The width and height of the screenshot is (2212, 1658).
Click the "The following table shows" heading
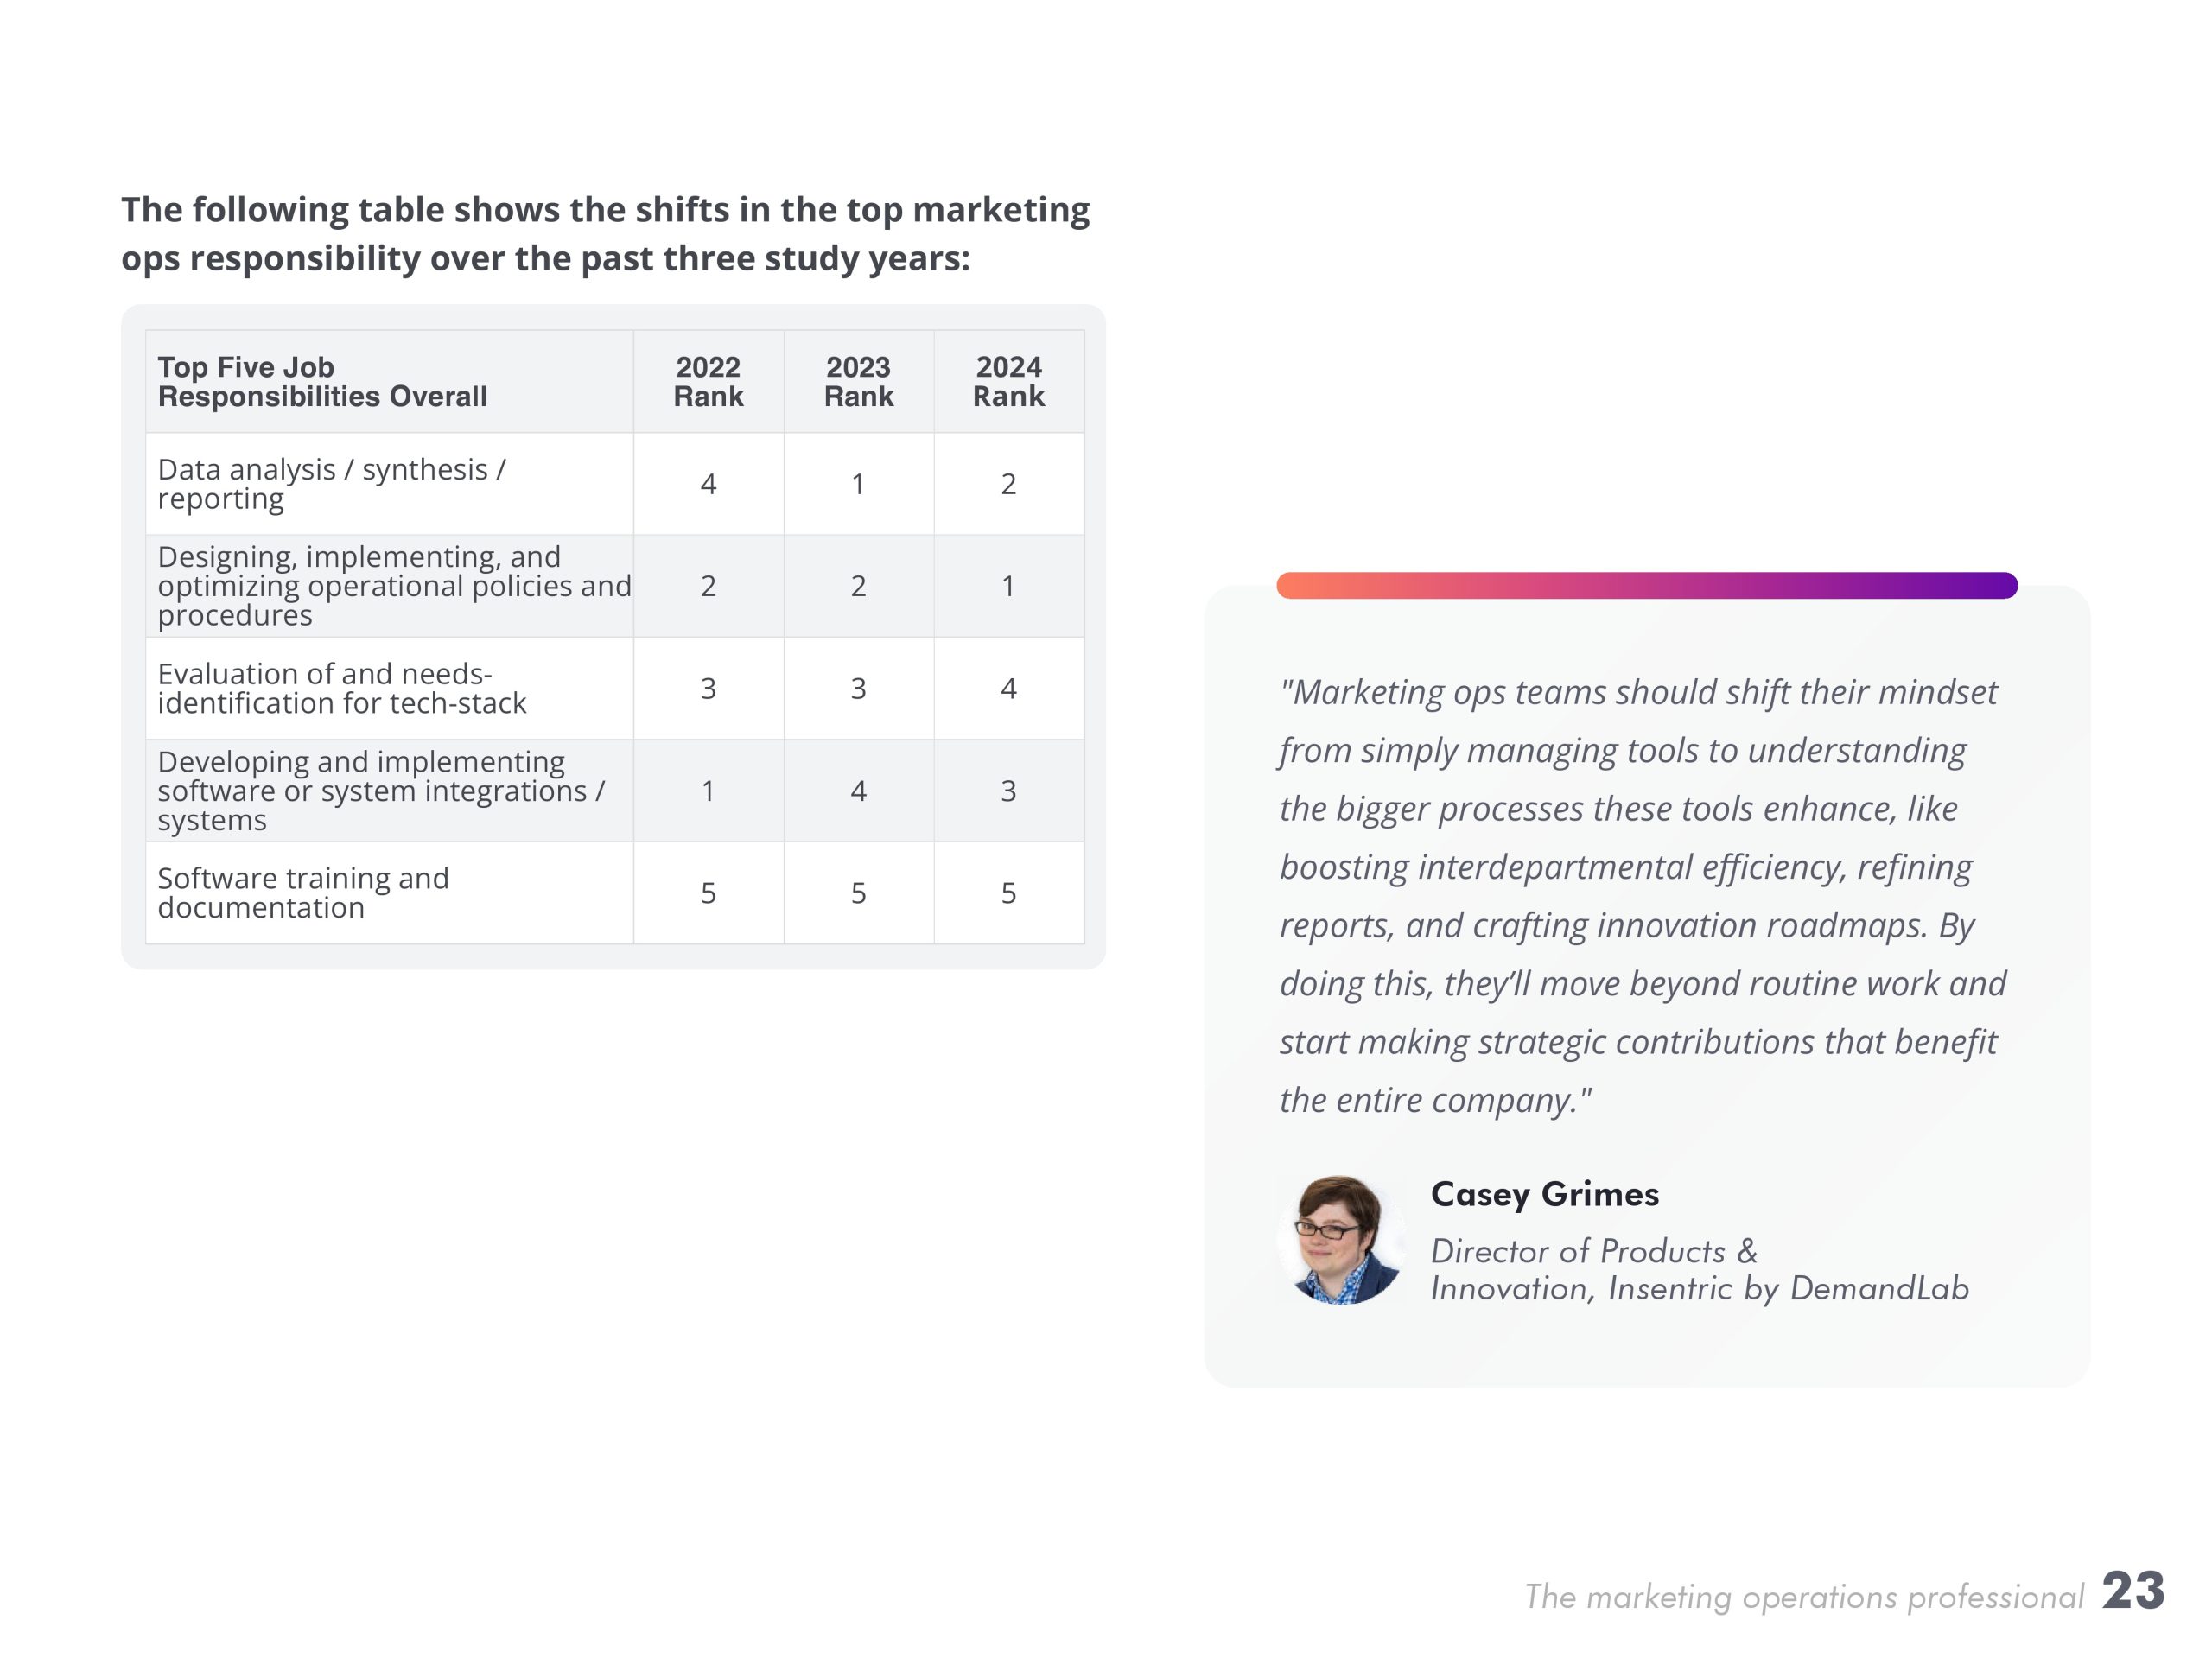pyautogui.click(x=605, y=234)
